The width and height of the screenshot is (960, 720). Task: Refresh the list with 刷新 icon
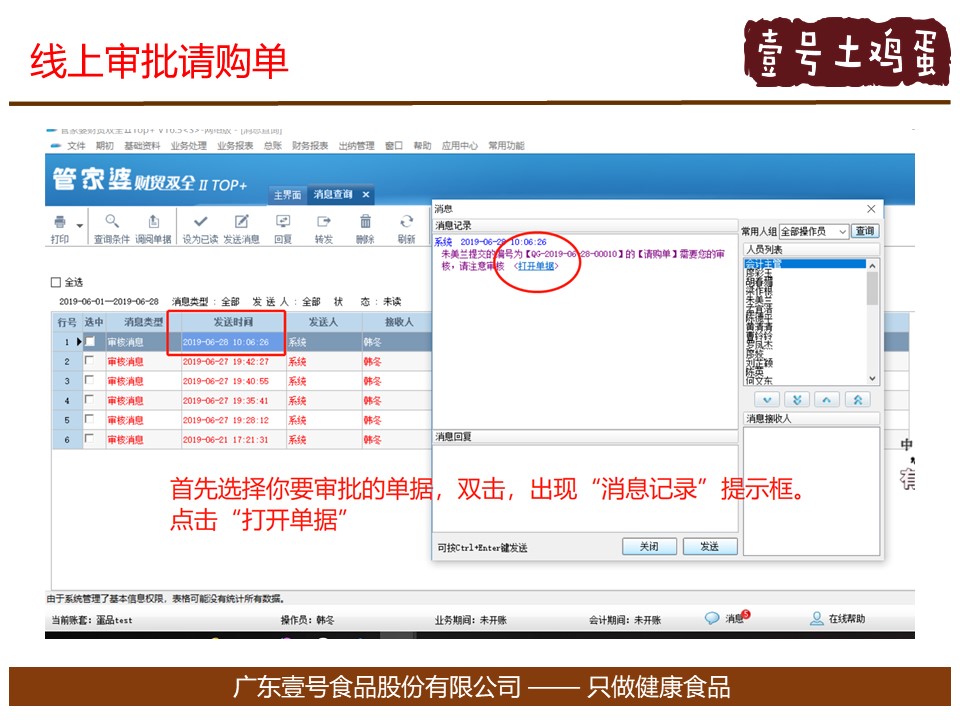coord(406,222)
